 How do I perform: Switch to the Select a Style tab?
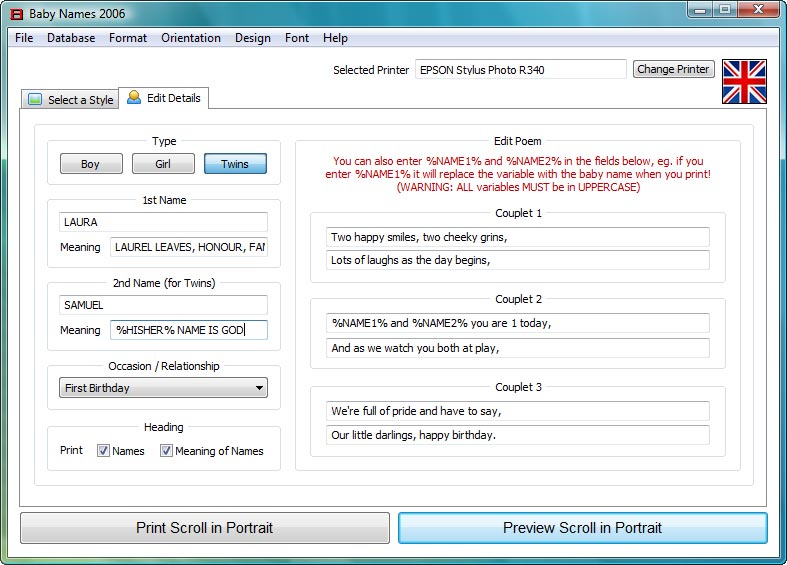70,99
